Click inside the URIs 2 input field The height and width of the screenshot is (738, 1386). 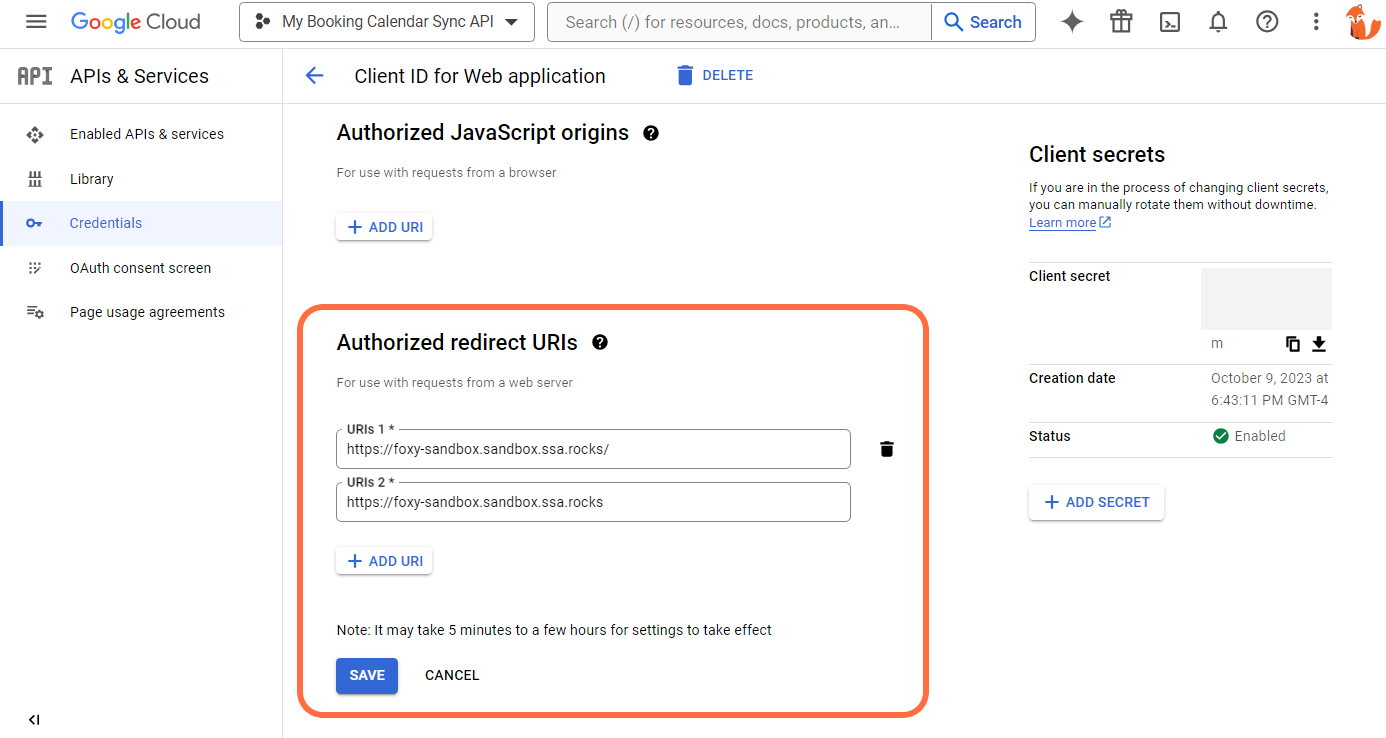pos(593,501)
